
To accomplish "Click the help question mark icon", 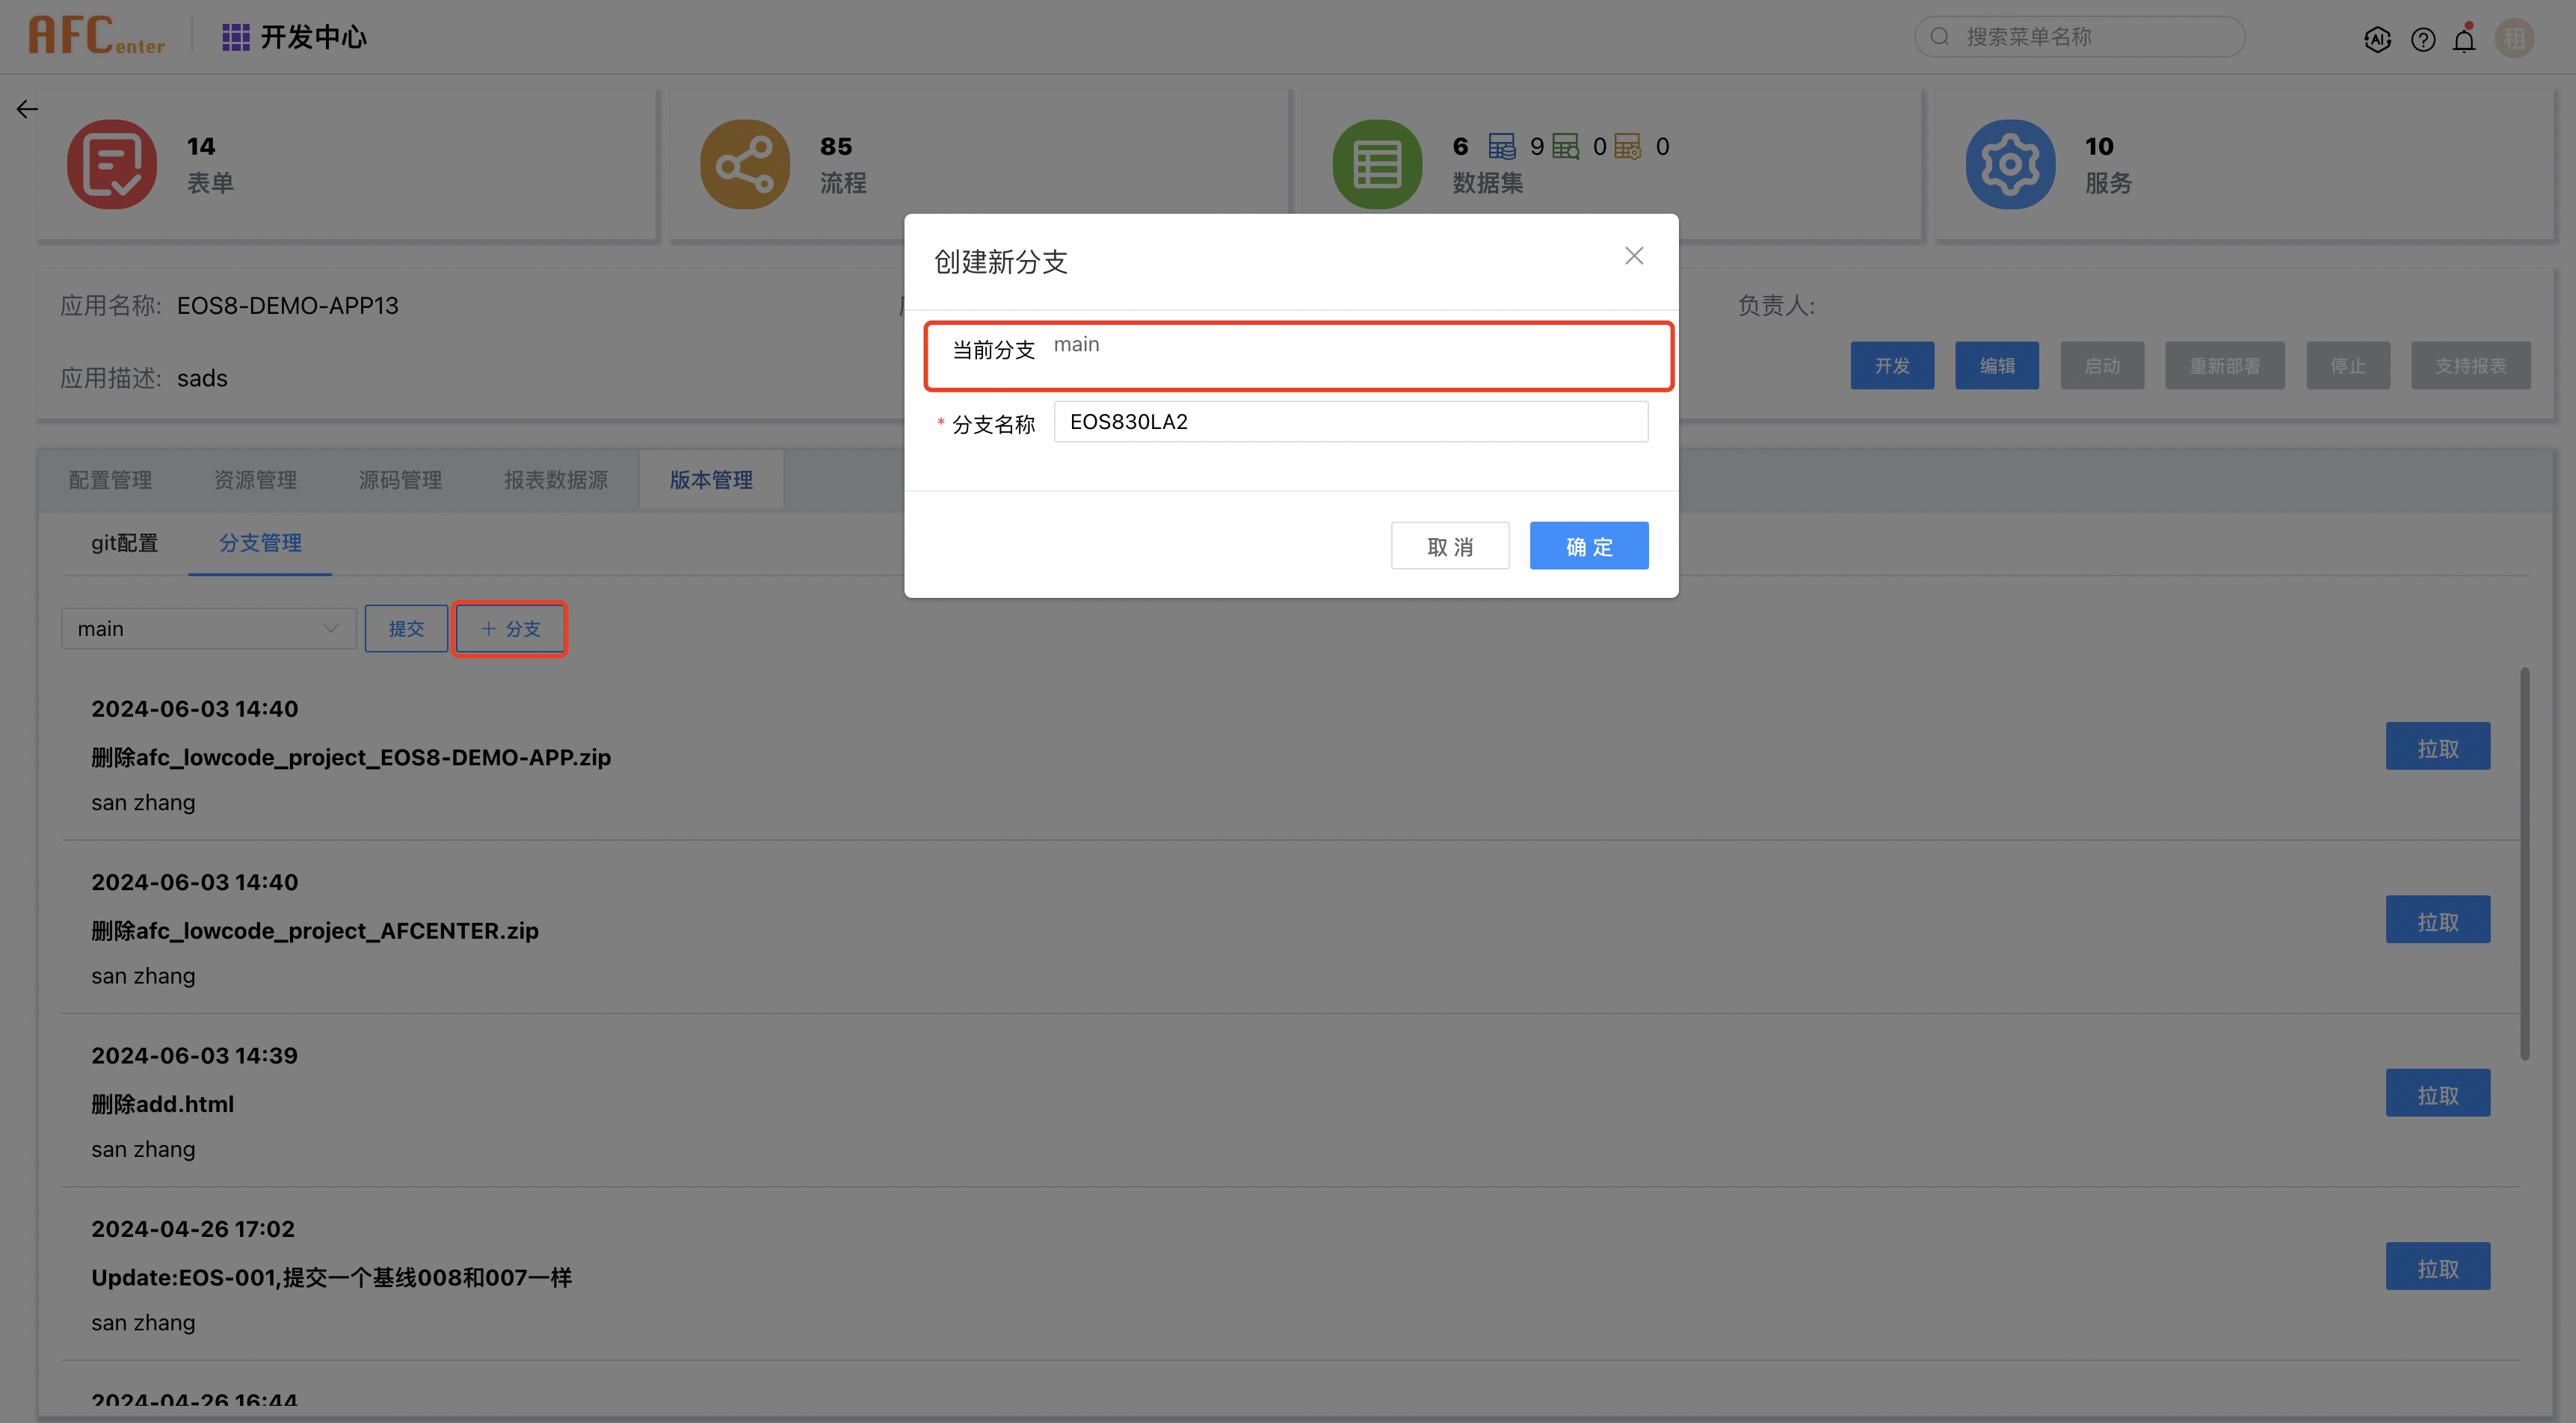I will coord(2423,38).
